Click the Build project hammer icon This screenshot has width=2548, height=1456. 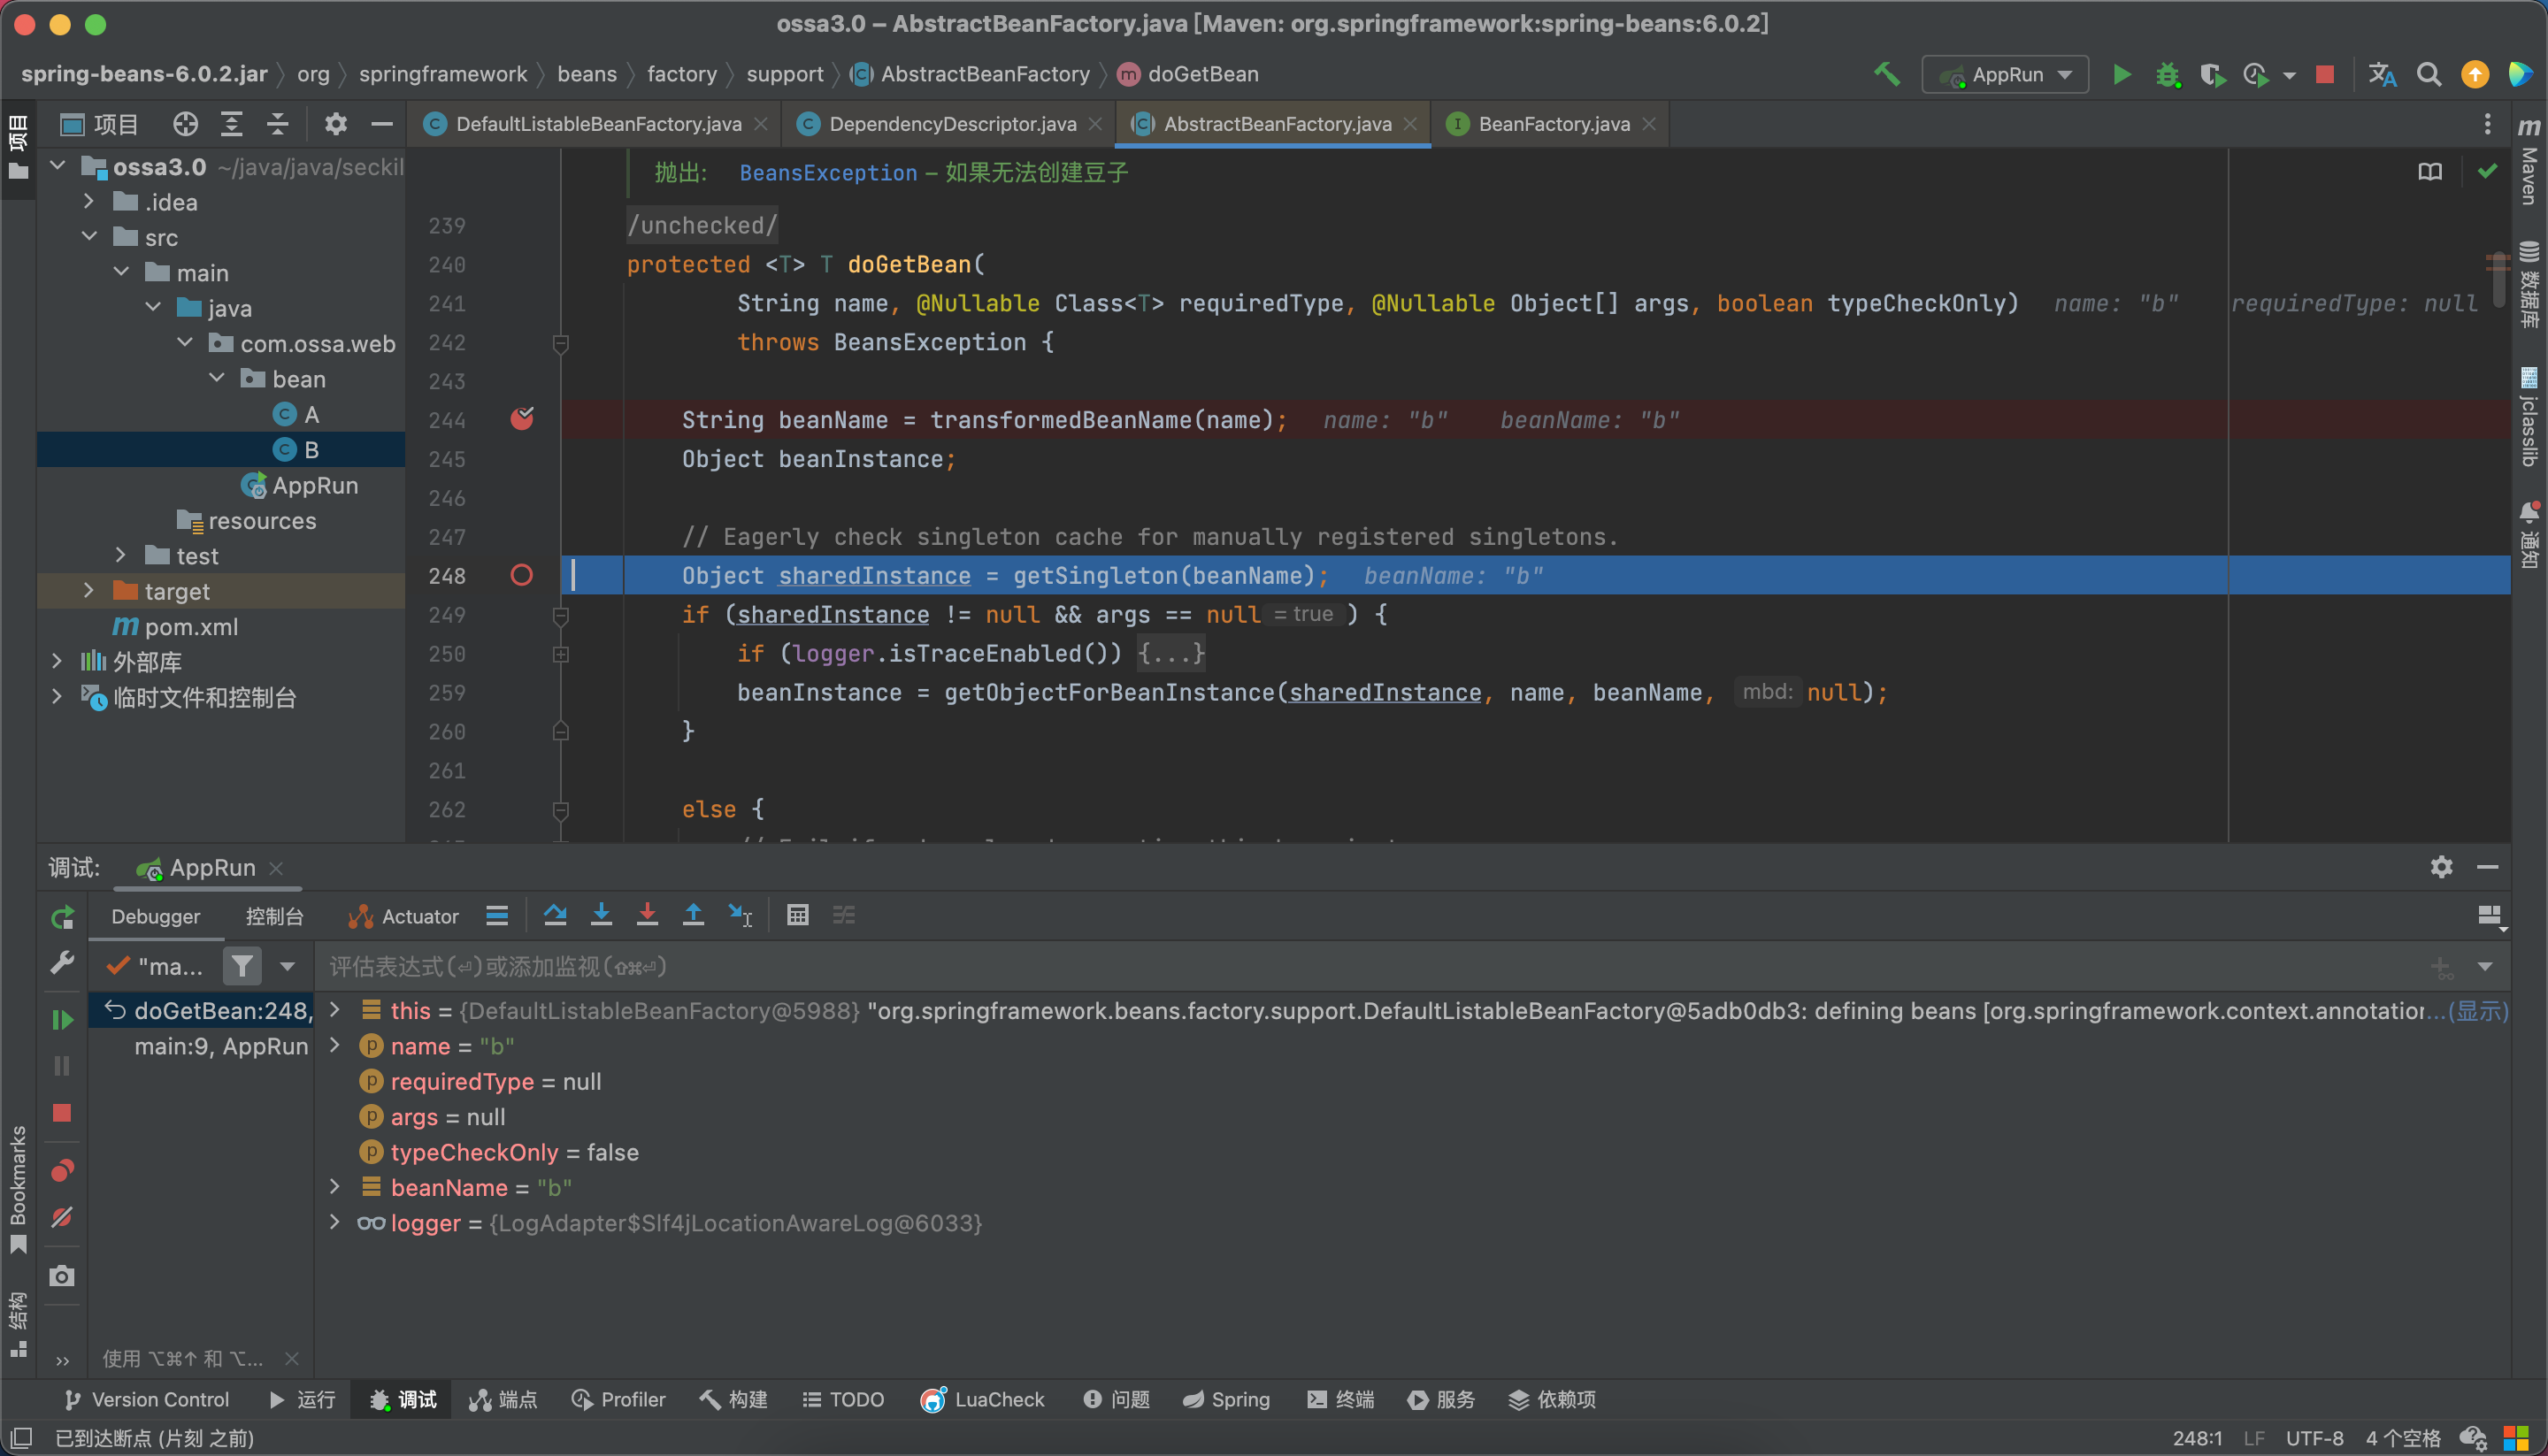(1886, 74)
